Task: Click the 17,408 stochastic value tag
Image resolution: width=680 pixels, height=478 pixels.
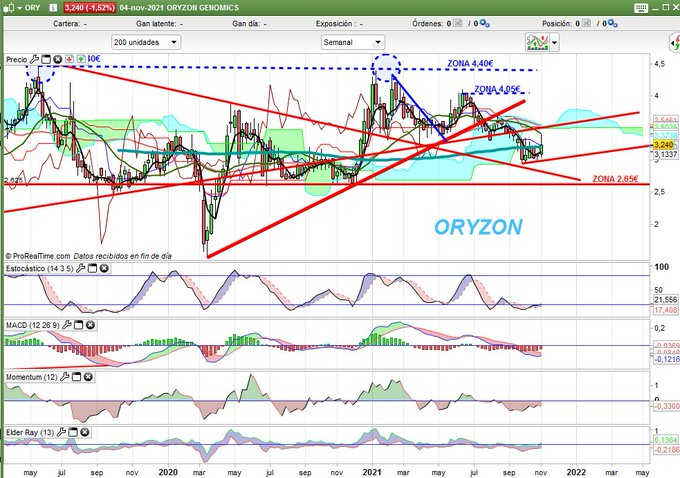Action: click(x=665, y=310)
